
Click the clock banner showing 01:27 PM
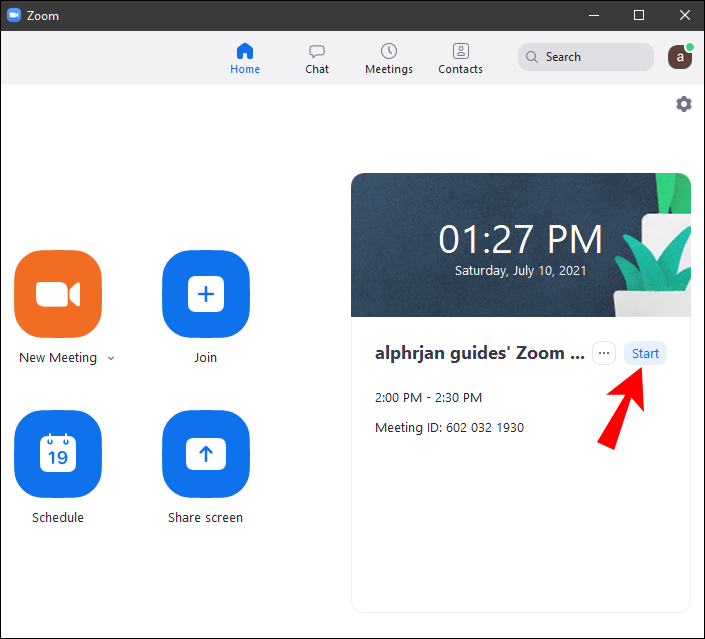point(521,245)
